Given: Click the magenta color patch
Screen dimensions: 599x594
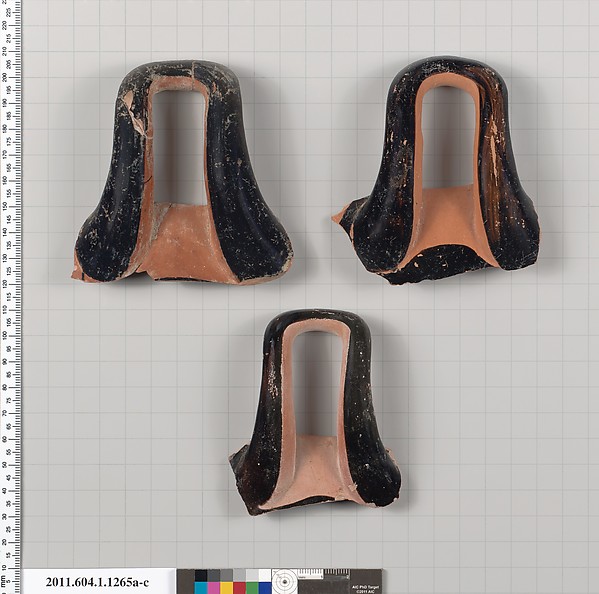Looking at the screenshot, I should point(214,588).
